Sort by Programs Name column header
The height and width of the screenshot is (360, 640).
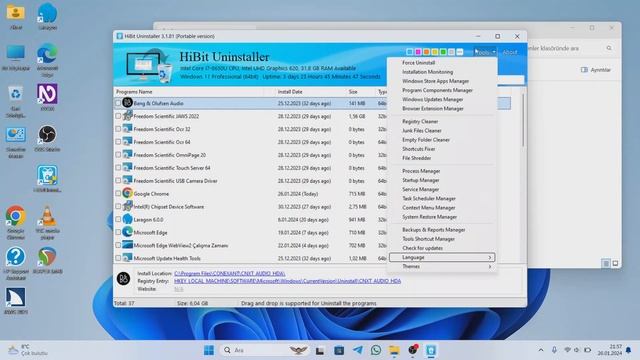pyautogui.click(x=188, y=92)
